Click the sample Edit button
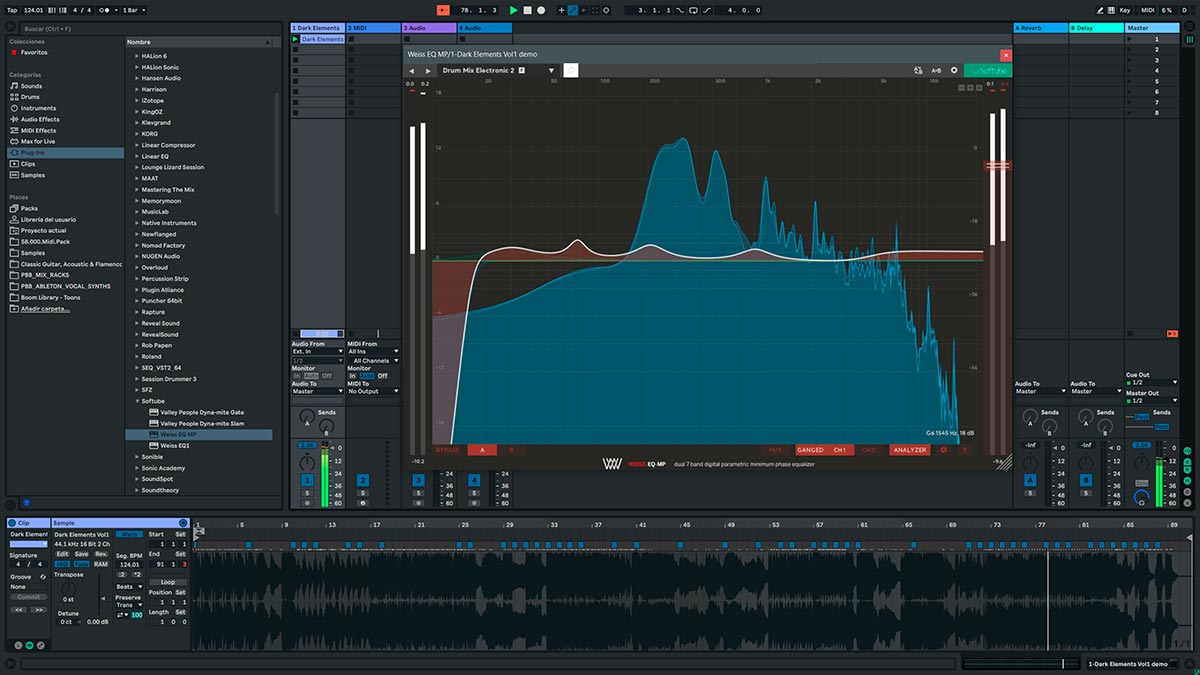Image resolution: width=1200 pixels, height=675 pixels. [x=62, y=554]
